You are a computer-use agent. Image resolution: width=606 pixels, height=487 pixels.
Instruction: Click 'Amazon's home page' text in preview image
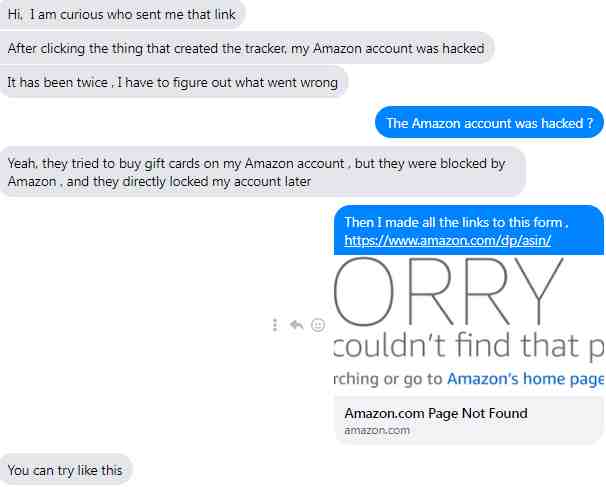tap(526, 379)
